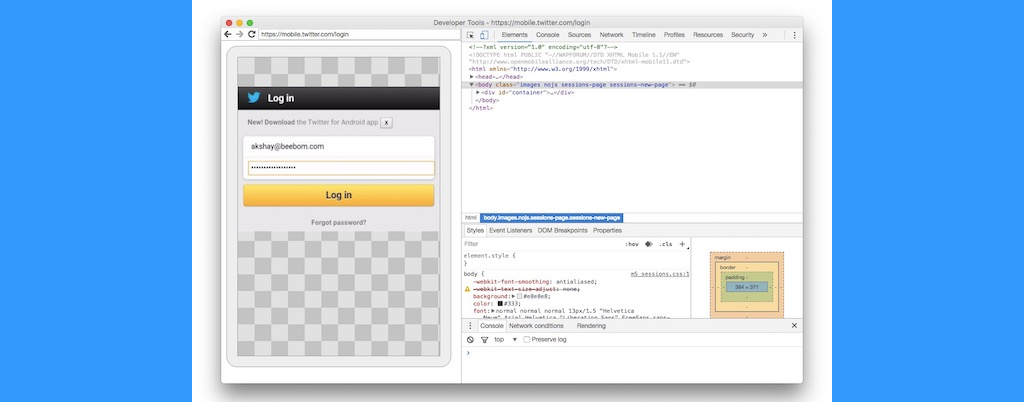
Task: Switch to the Resources tab
Action: pos(708,35)
